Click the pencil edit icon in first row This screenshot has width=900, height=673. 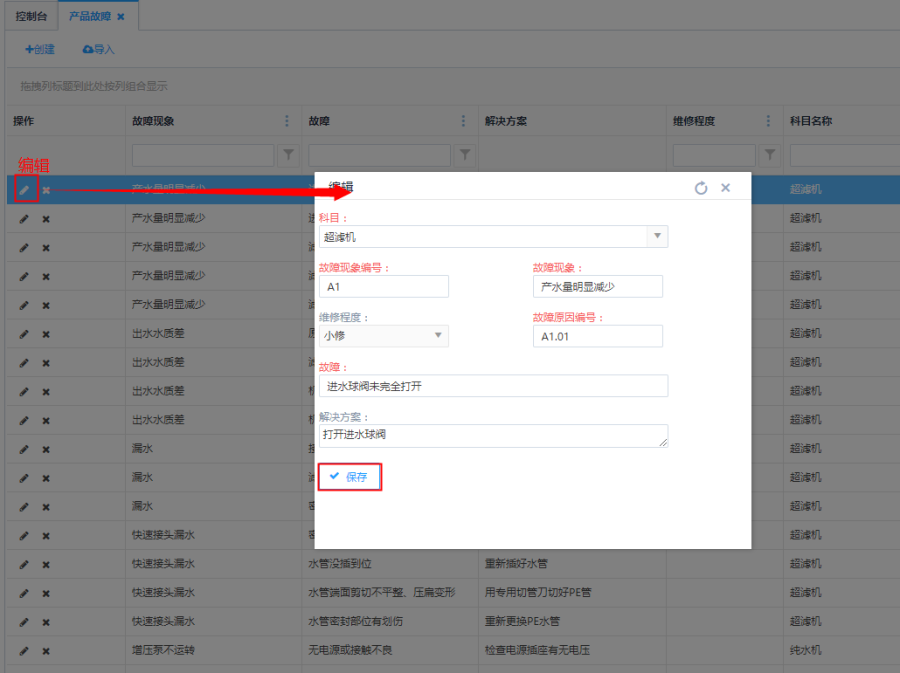24,190
